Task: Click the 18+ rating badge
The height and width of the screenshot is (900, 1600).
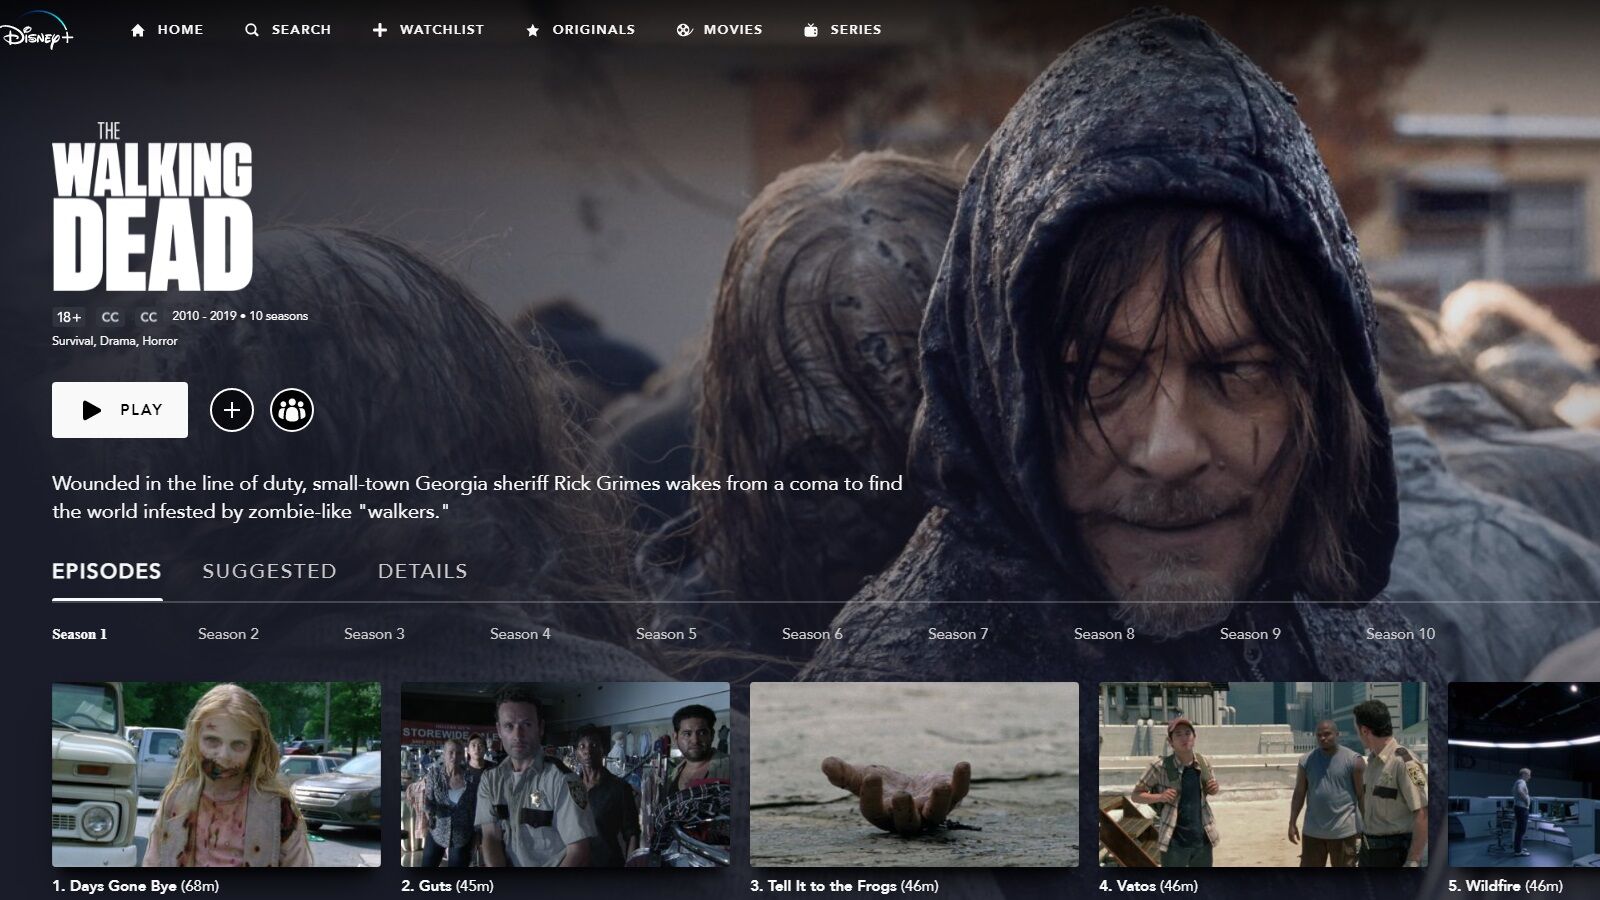Action: coord(69,317)
